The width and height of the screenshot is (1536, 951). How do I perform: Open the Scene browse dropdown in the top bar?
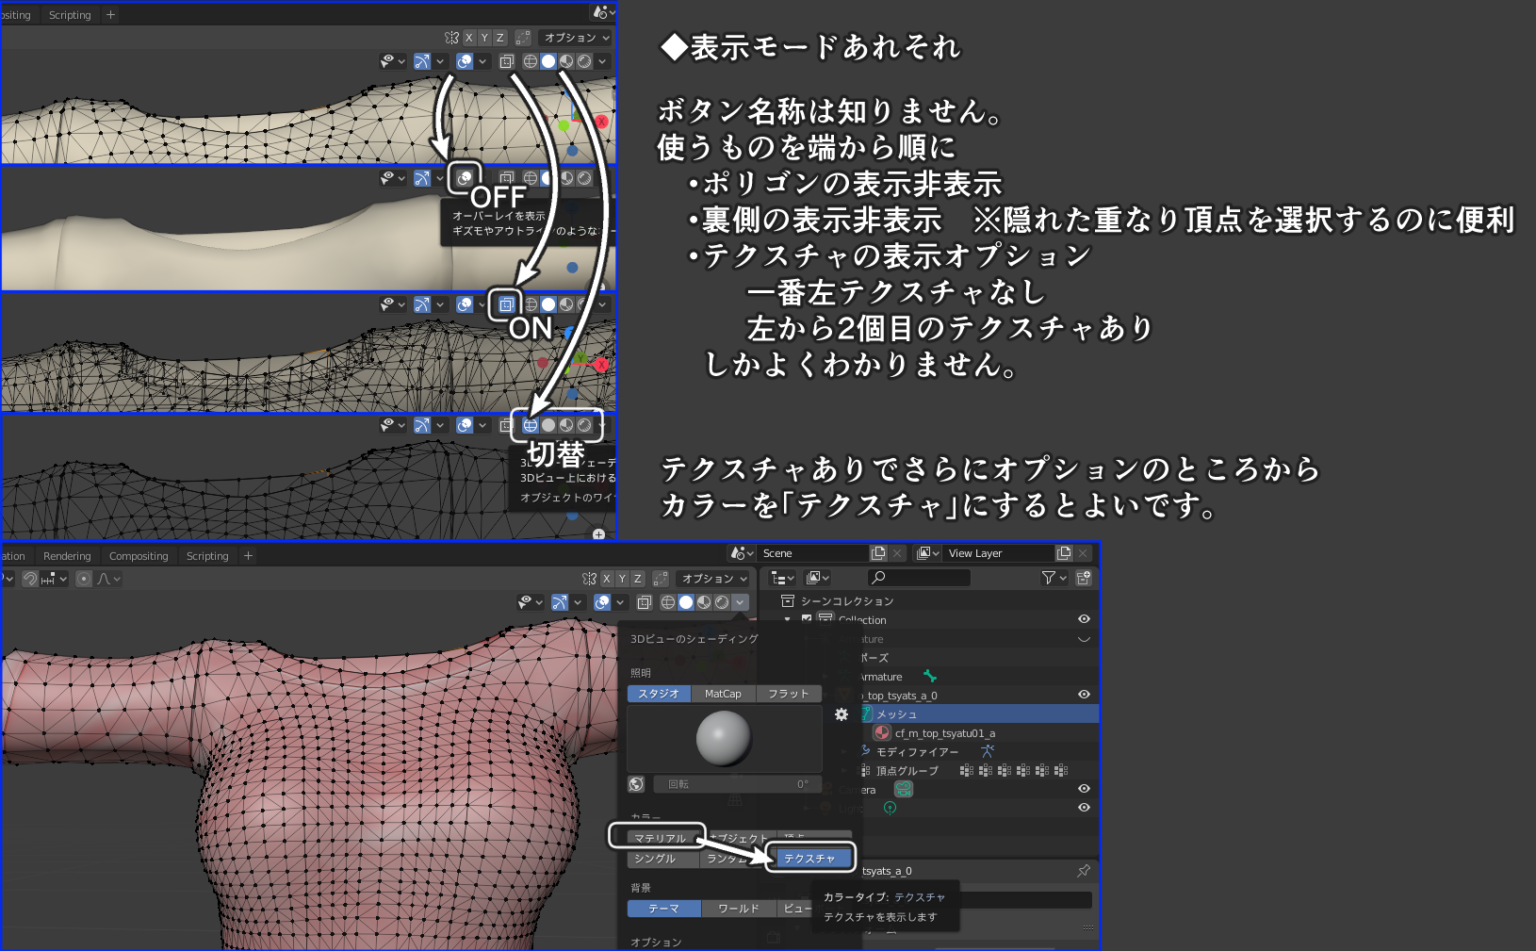[740, 552]
